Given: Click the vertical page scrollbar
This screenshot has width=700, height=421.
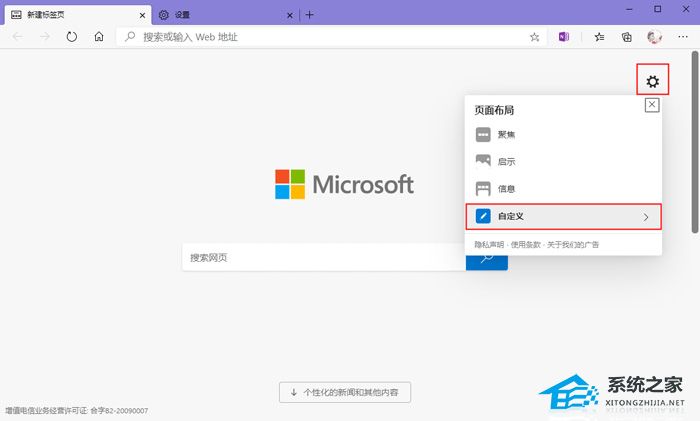Looking at the screenshot, I should coord(695,142).
